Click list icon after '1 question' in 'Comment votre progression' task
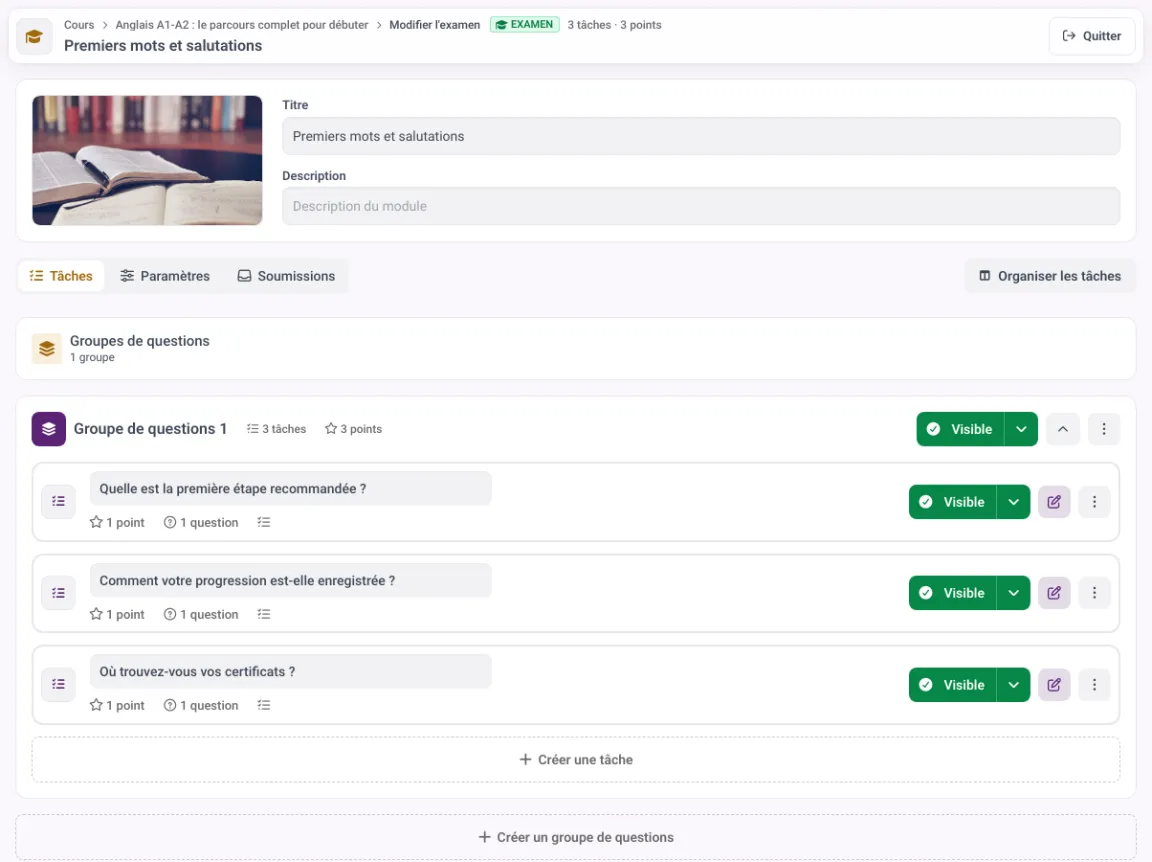The width and height of the screenshot is (1152, 862). tap(264, 614)
